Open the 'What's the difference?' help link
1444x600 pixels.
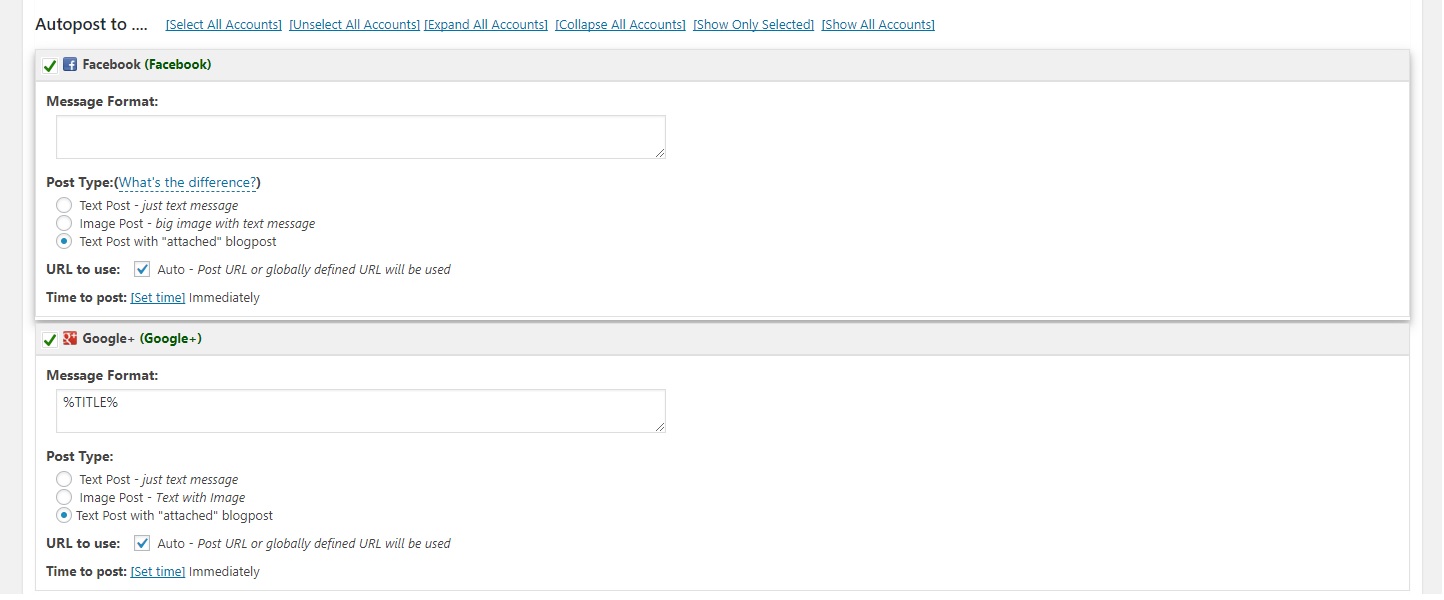[x=188, y=183]
